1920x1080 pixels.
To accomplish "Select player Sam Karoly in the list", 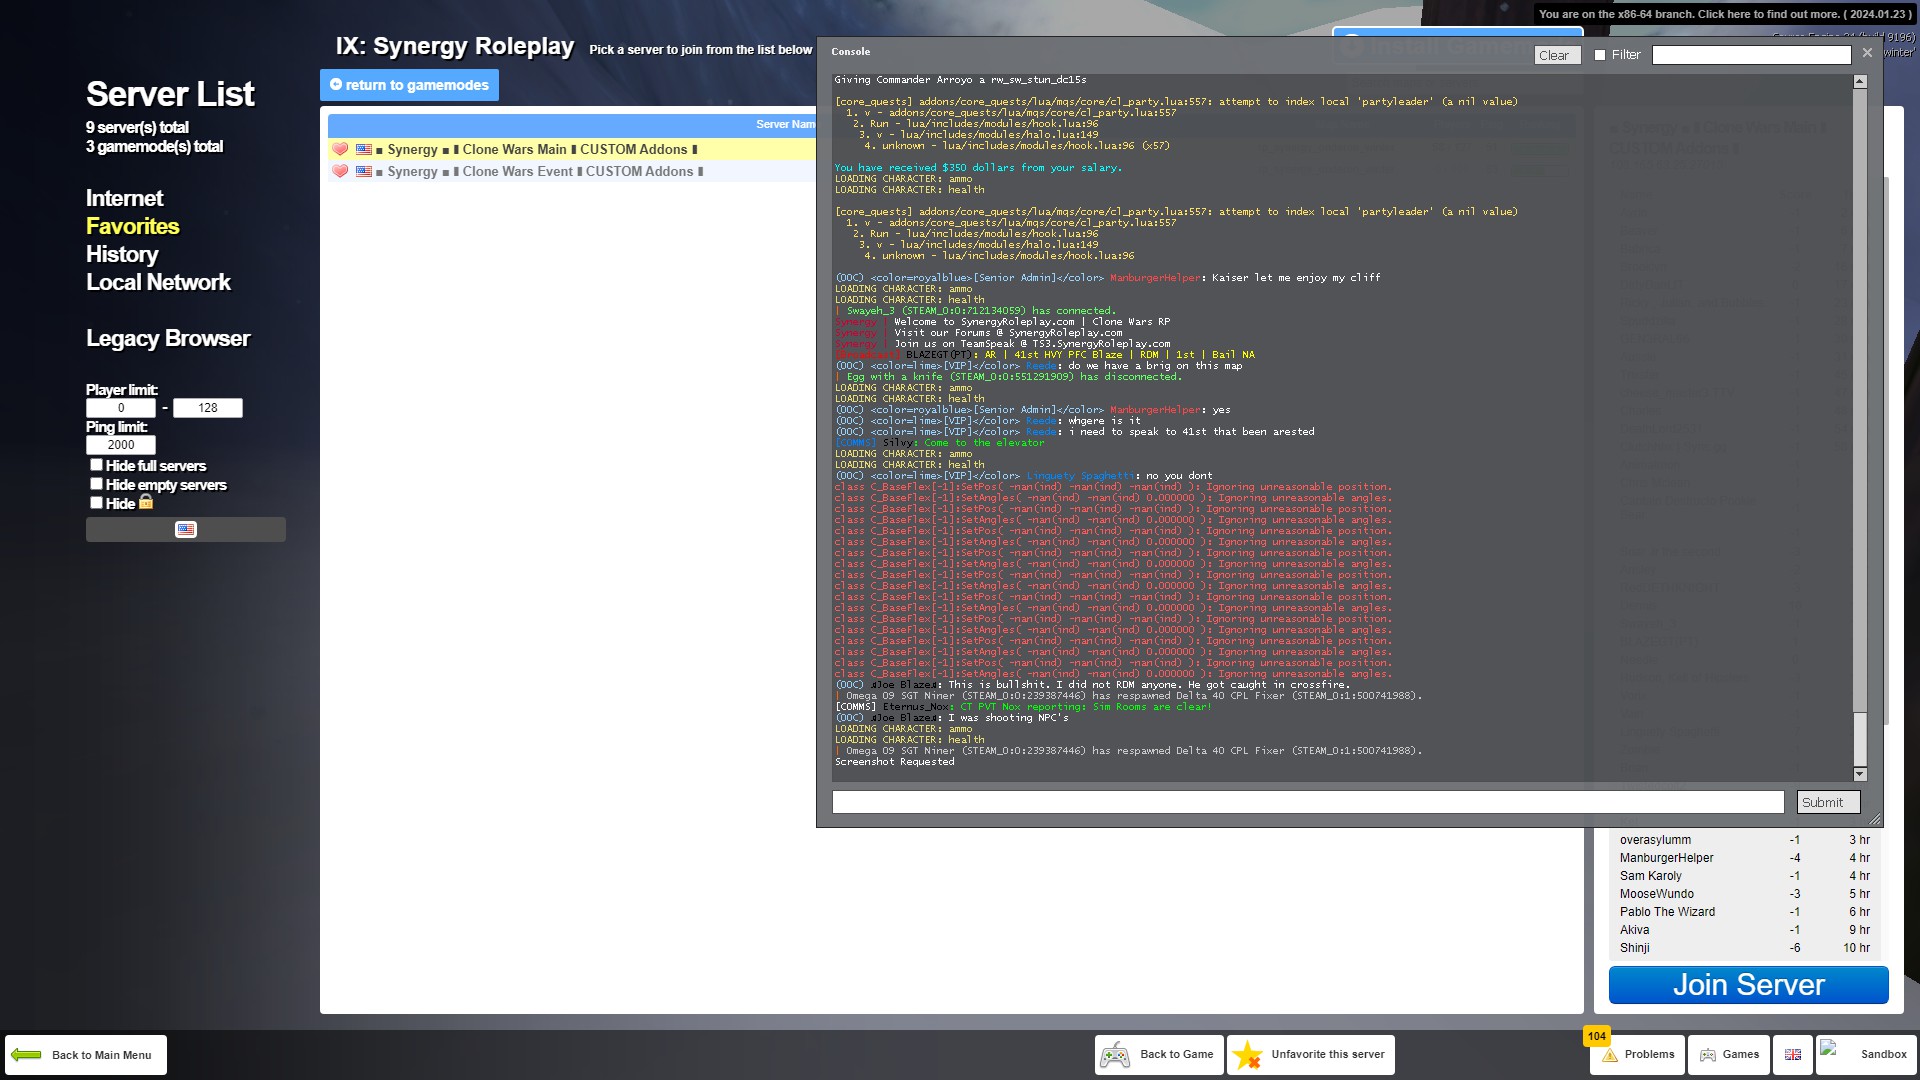I will (1745, 876).
